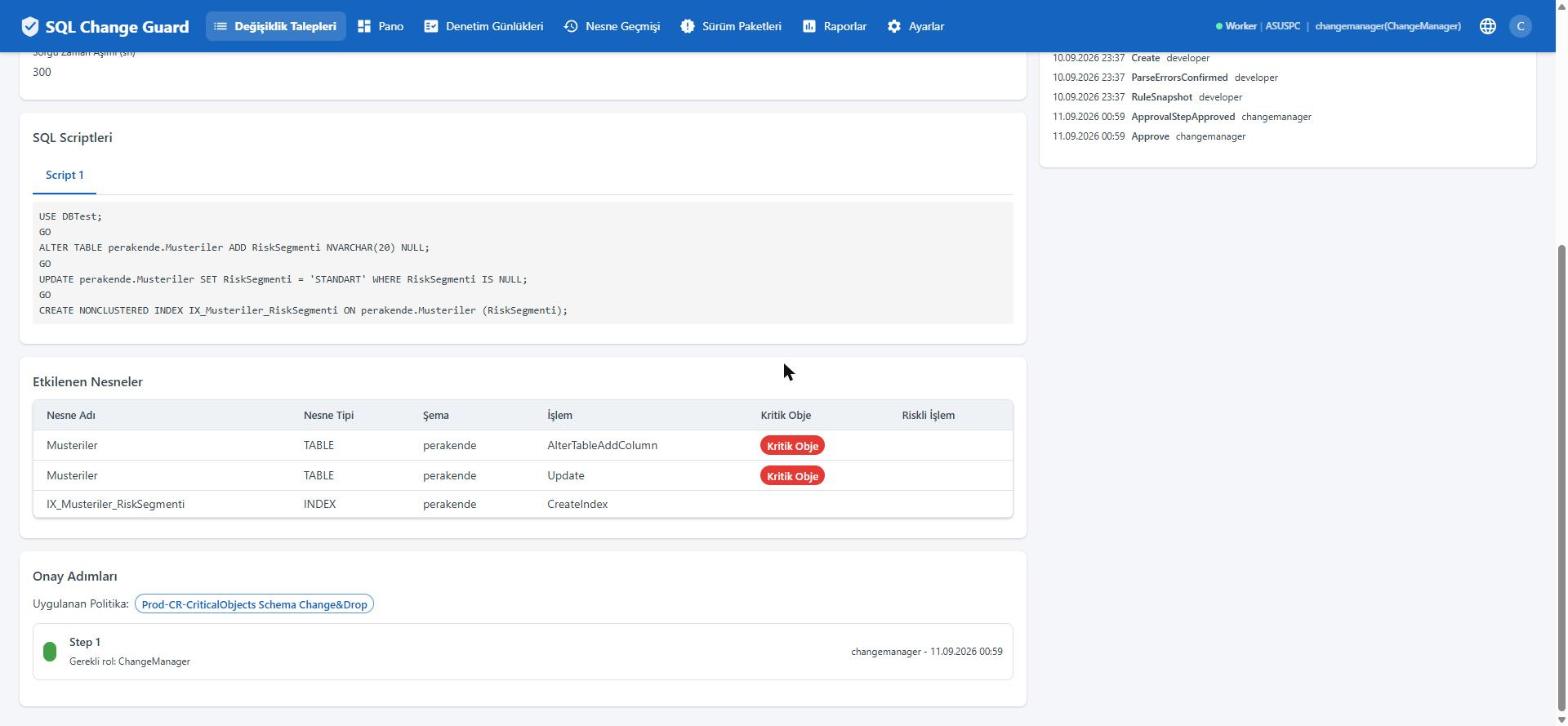
Task: Click the Riskli İşlem column header
Action: [x=928, y=415]
